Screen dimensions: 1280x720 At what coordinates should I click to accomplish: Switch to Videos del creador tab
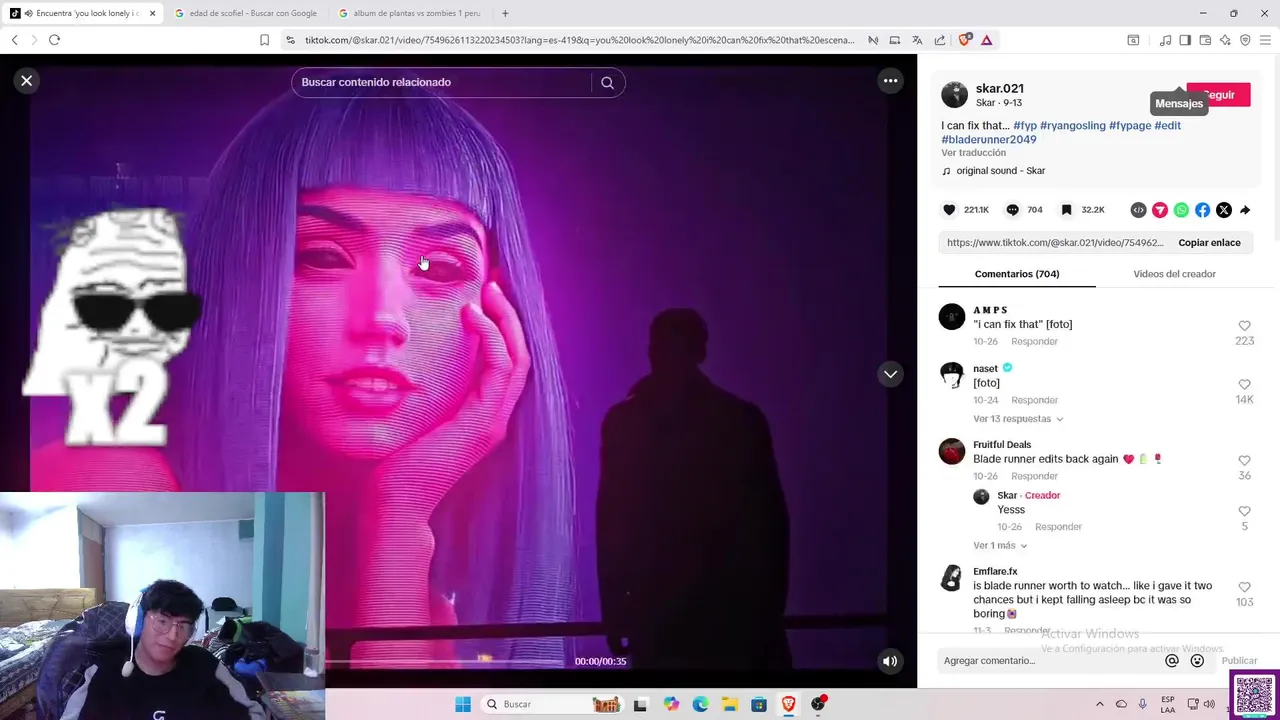tap(1174, 274)
